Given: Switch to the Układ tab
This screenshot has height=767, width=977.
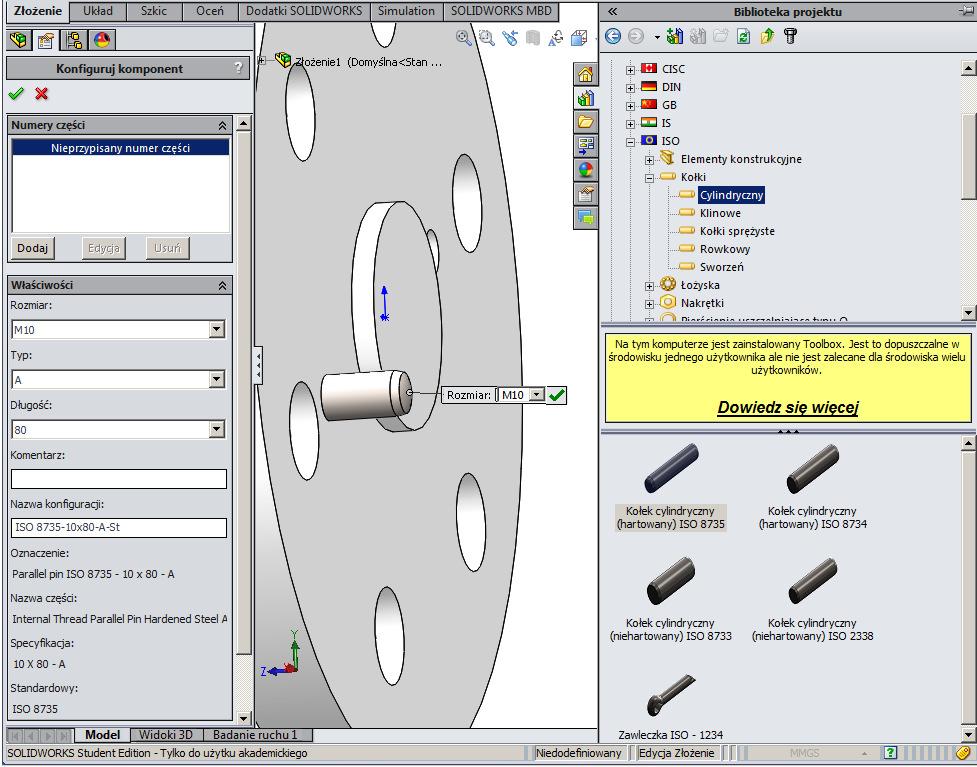Looking at the screenshot, I should click(x=98, y=11).
